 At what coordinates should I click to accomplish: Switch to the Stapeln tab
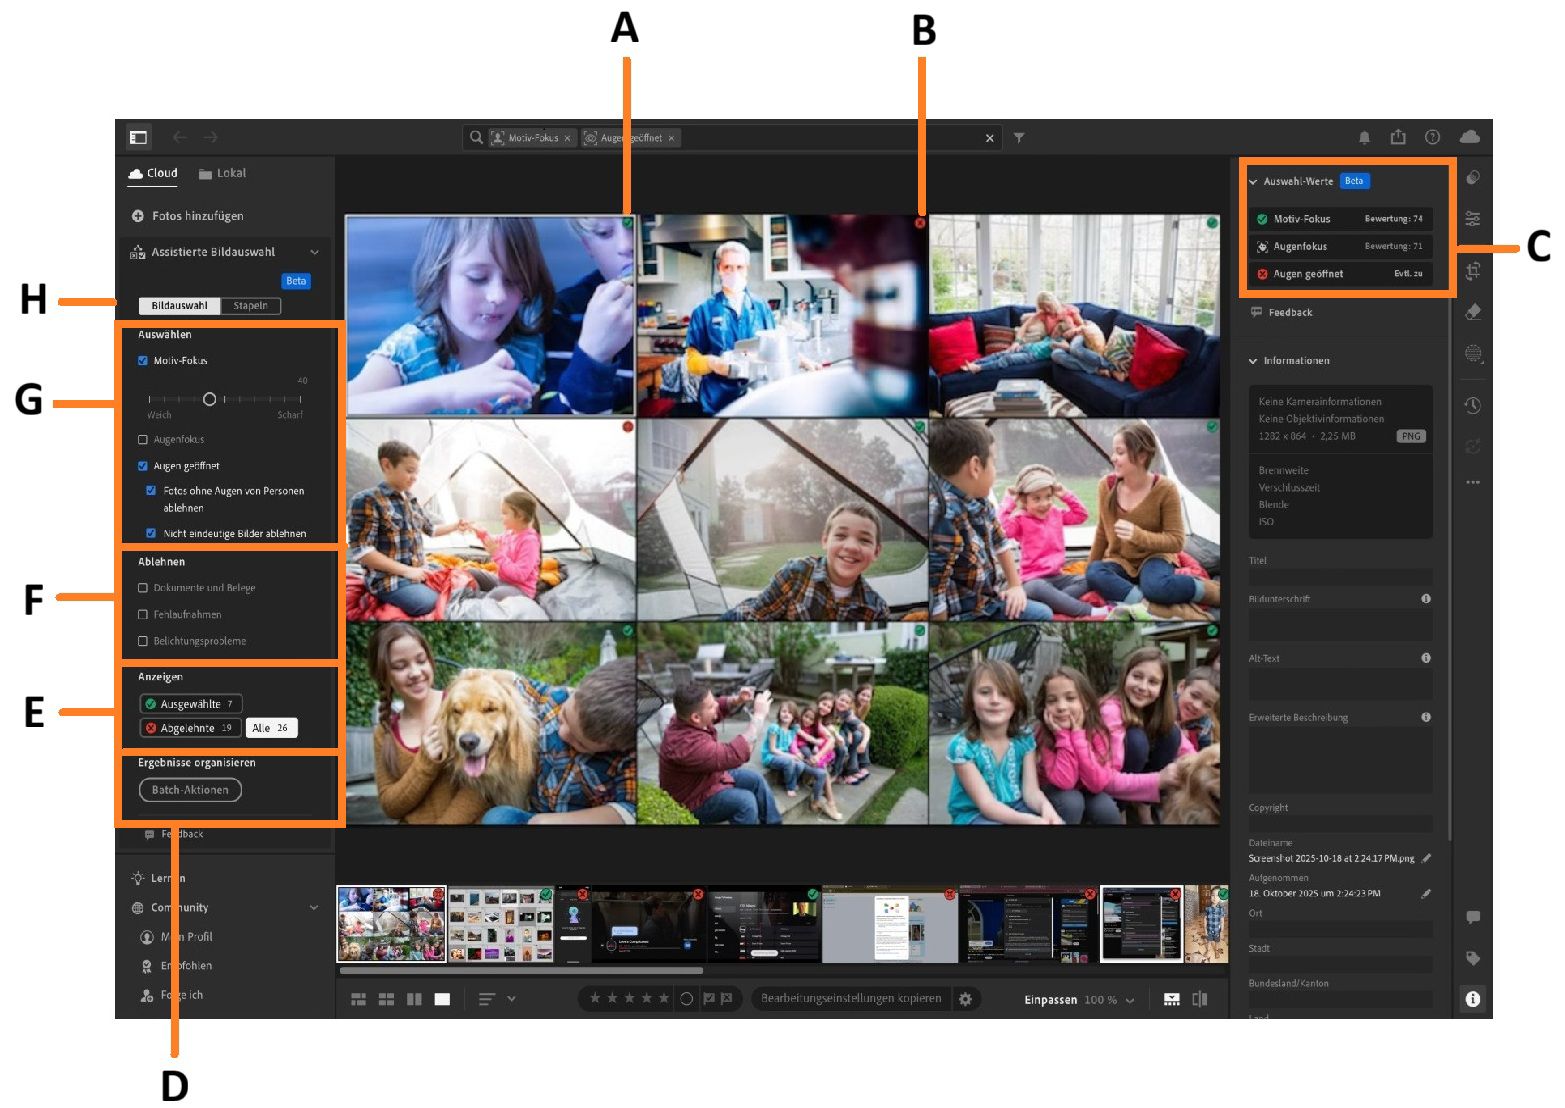(250, 306)
